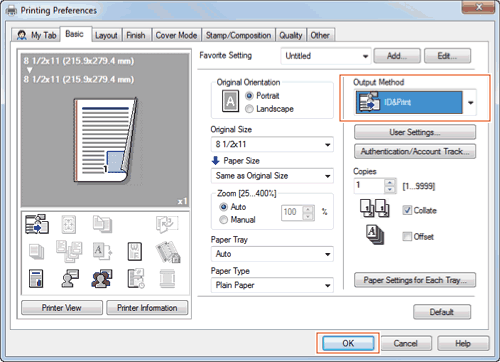Click the Help button

[x=463, y=343]
